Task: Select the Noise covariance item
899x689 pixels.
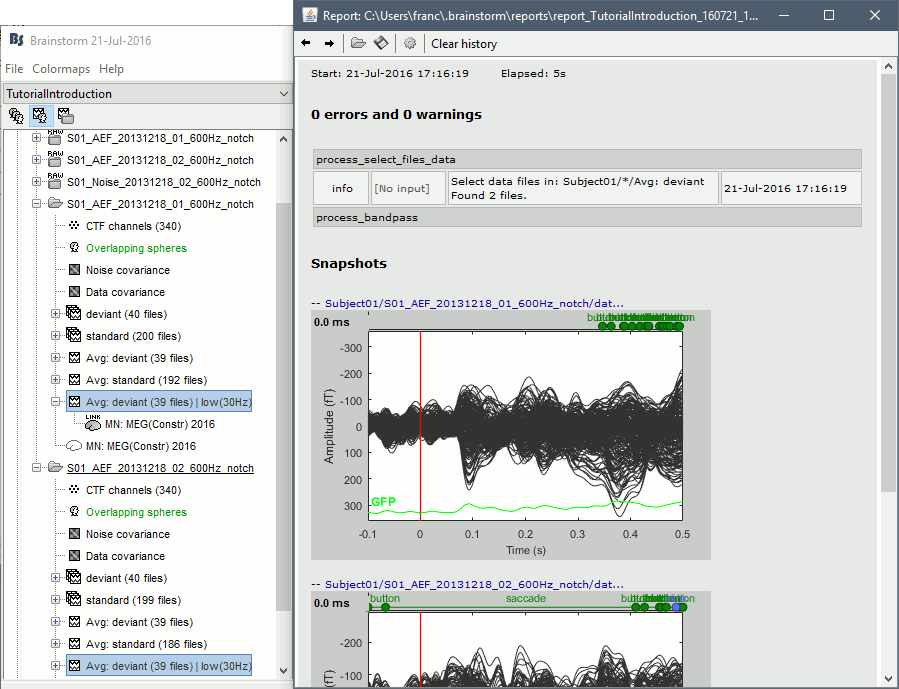Action: tap(127, 270)
